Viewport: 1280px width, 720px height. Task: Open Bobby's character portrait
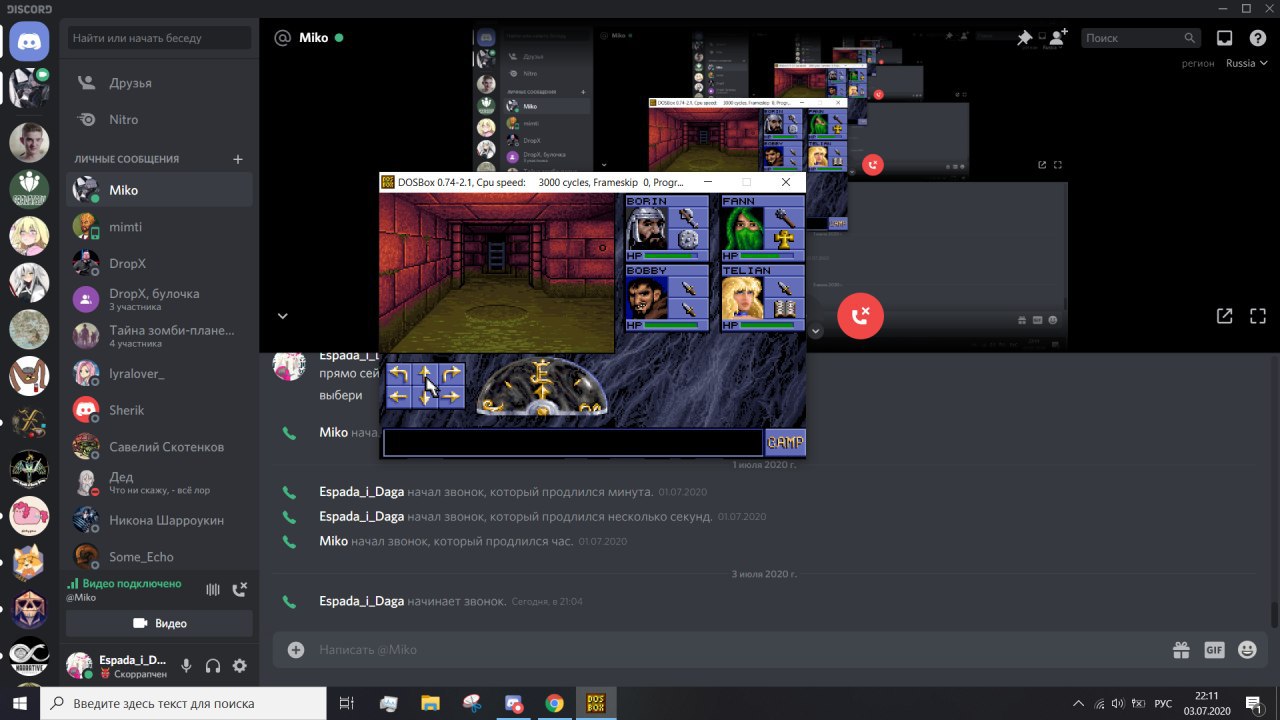[x=647, y=298]
